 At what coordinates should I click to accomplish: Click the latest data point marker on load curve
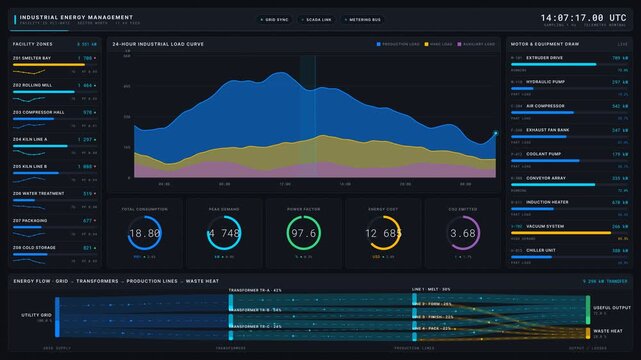(x=495, y=133)
